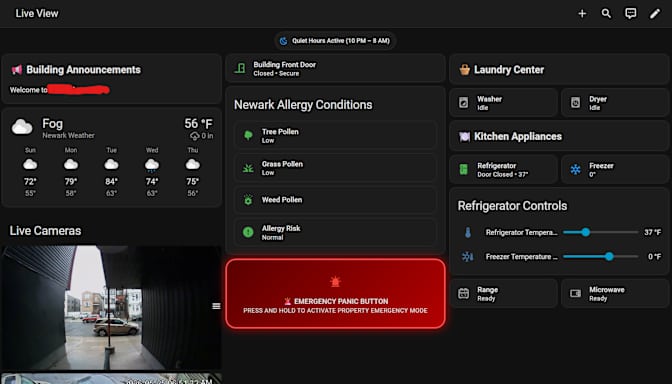Viewport: 672px width, 384px height.
Task: Click the Live View title
Action: tap(37, 14)
